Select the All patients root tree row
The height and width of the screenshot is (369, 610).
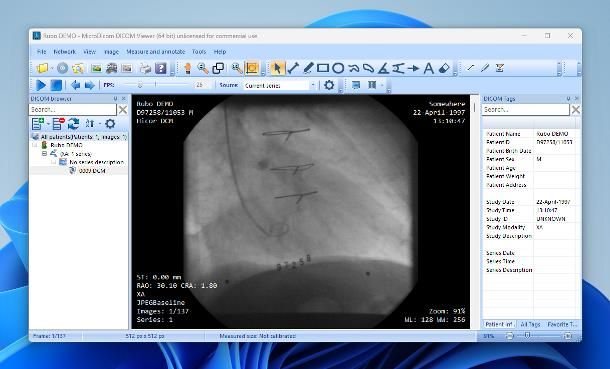(79, 137)
